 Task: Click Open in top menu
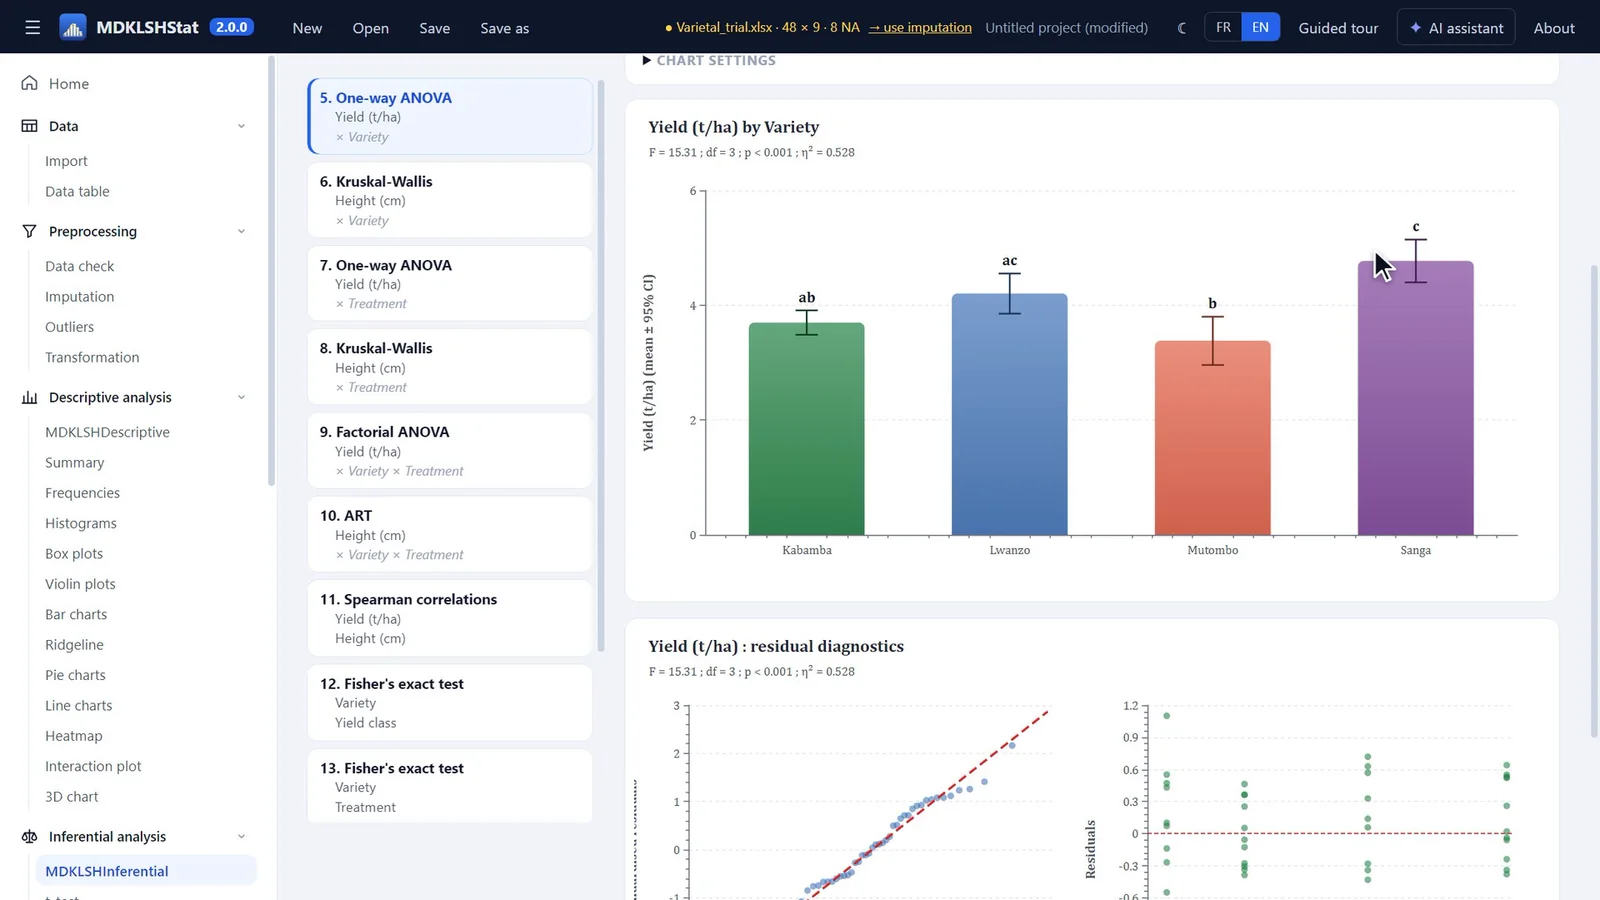point(370,28)
